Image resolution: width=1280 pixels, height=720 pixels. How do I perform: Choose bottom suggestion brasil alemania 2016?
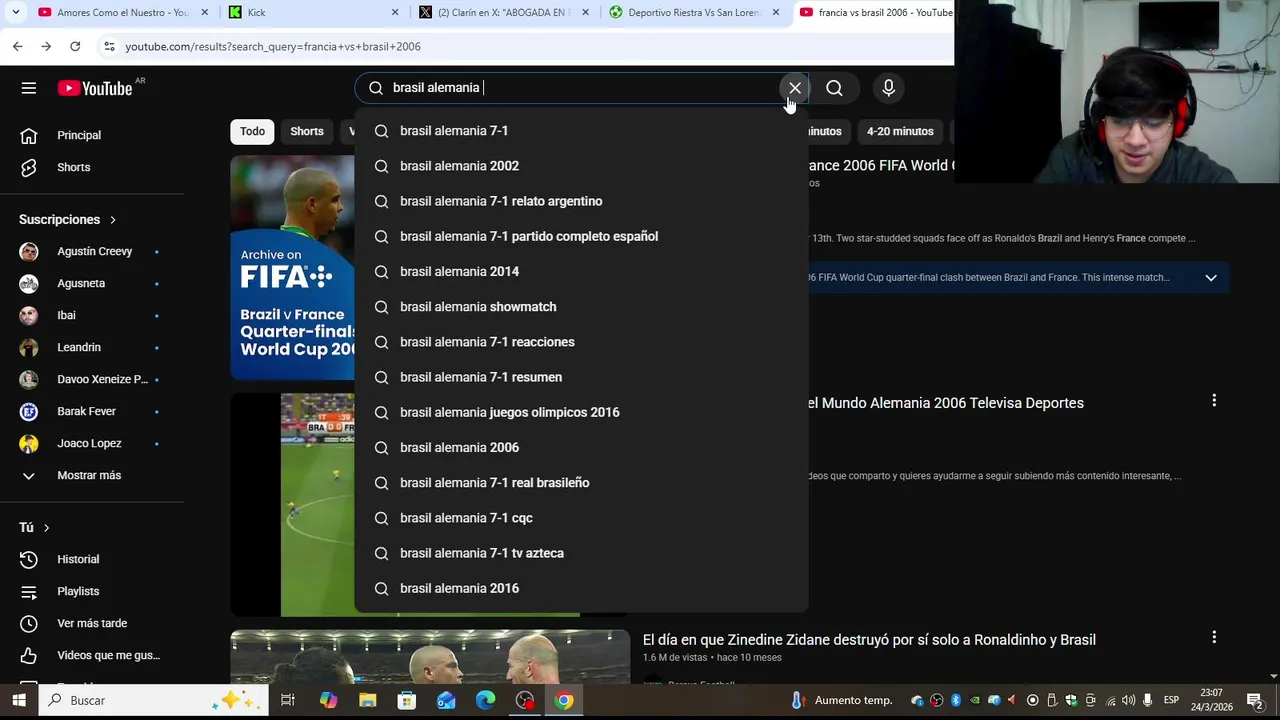tap(581, 588)
